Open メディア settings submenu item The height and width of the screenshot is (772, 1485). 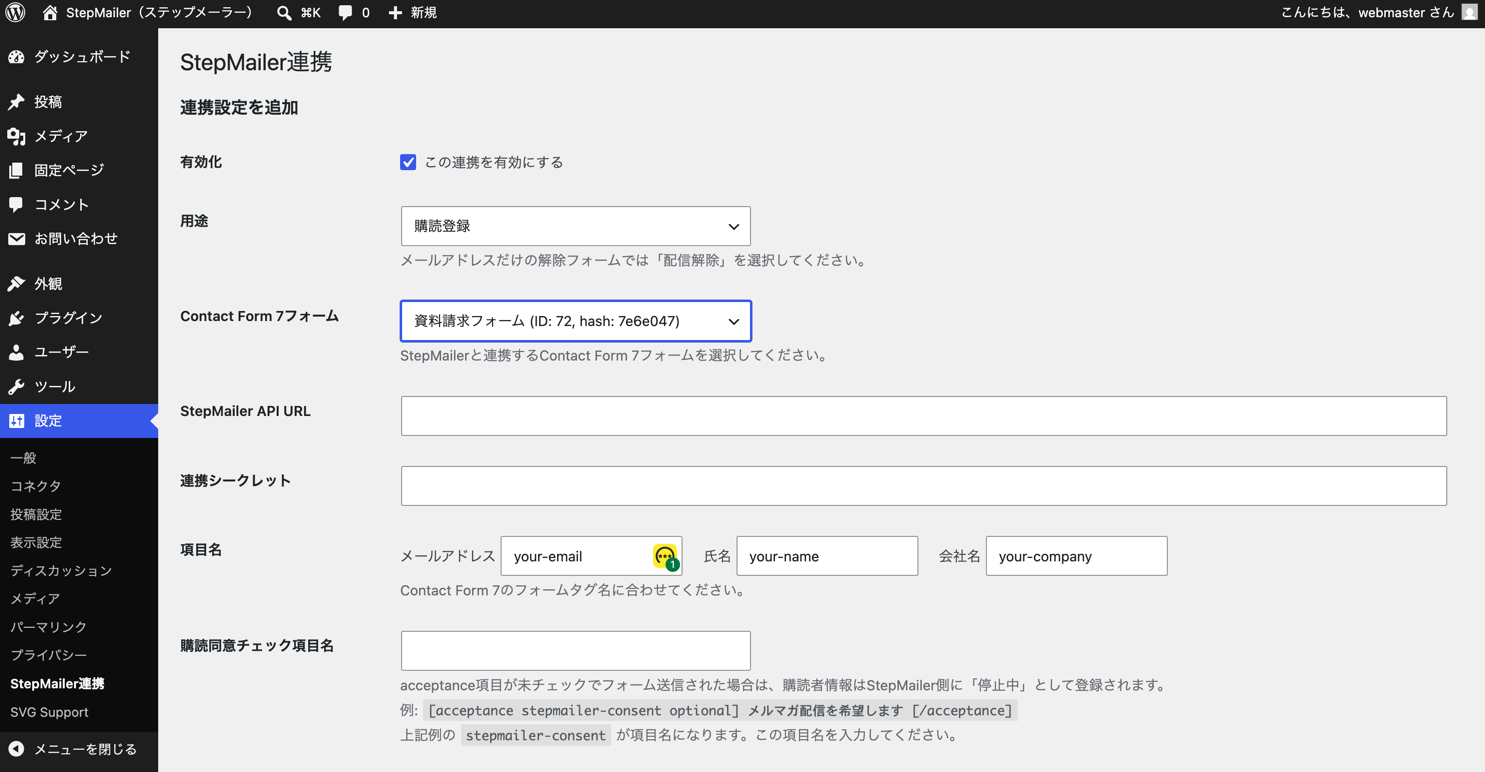[x=35, y=599]
